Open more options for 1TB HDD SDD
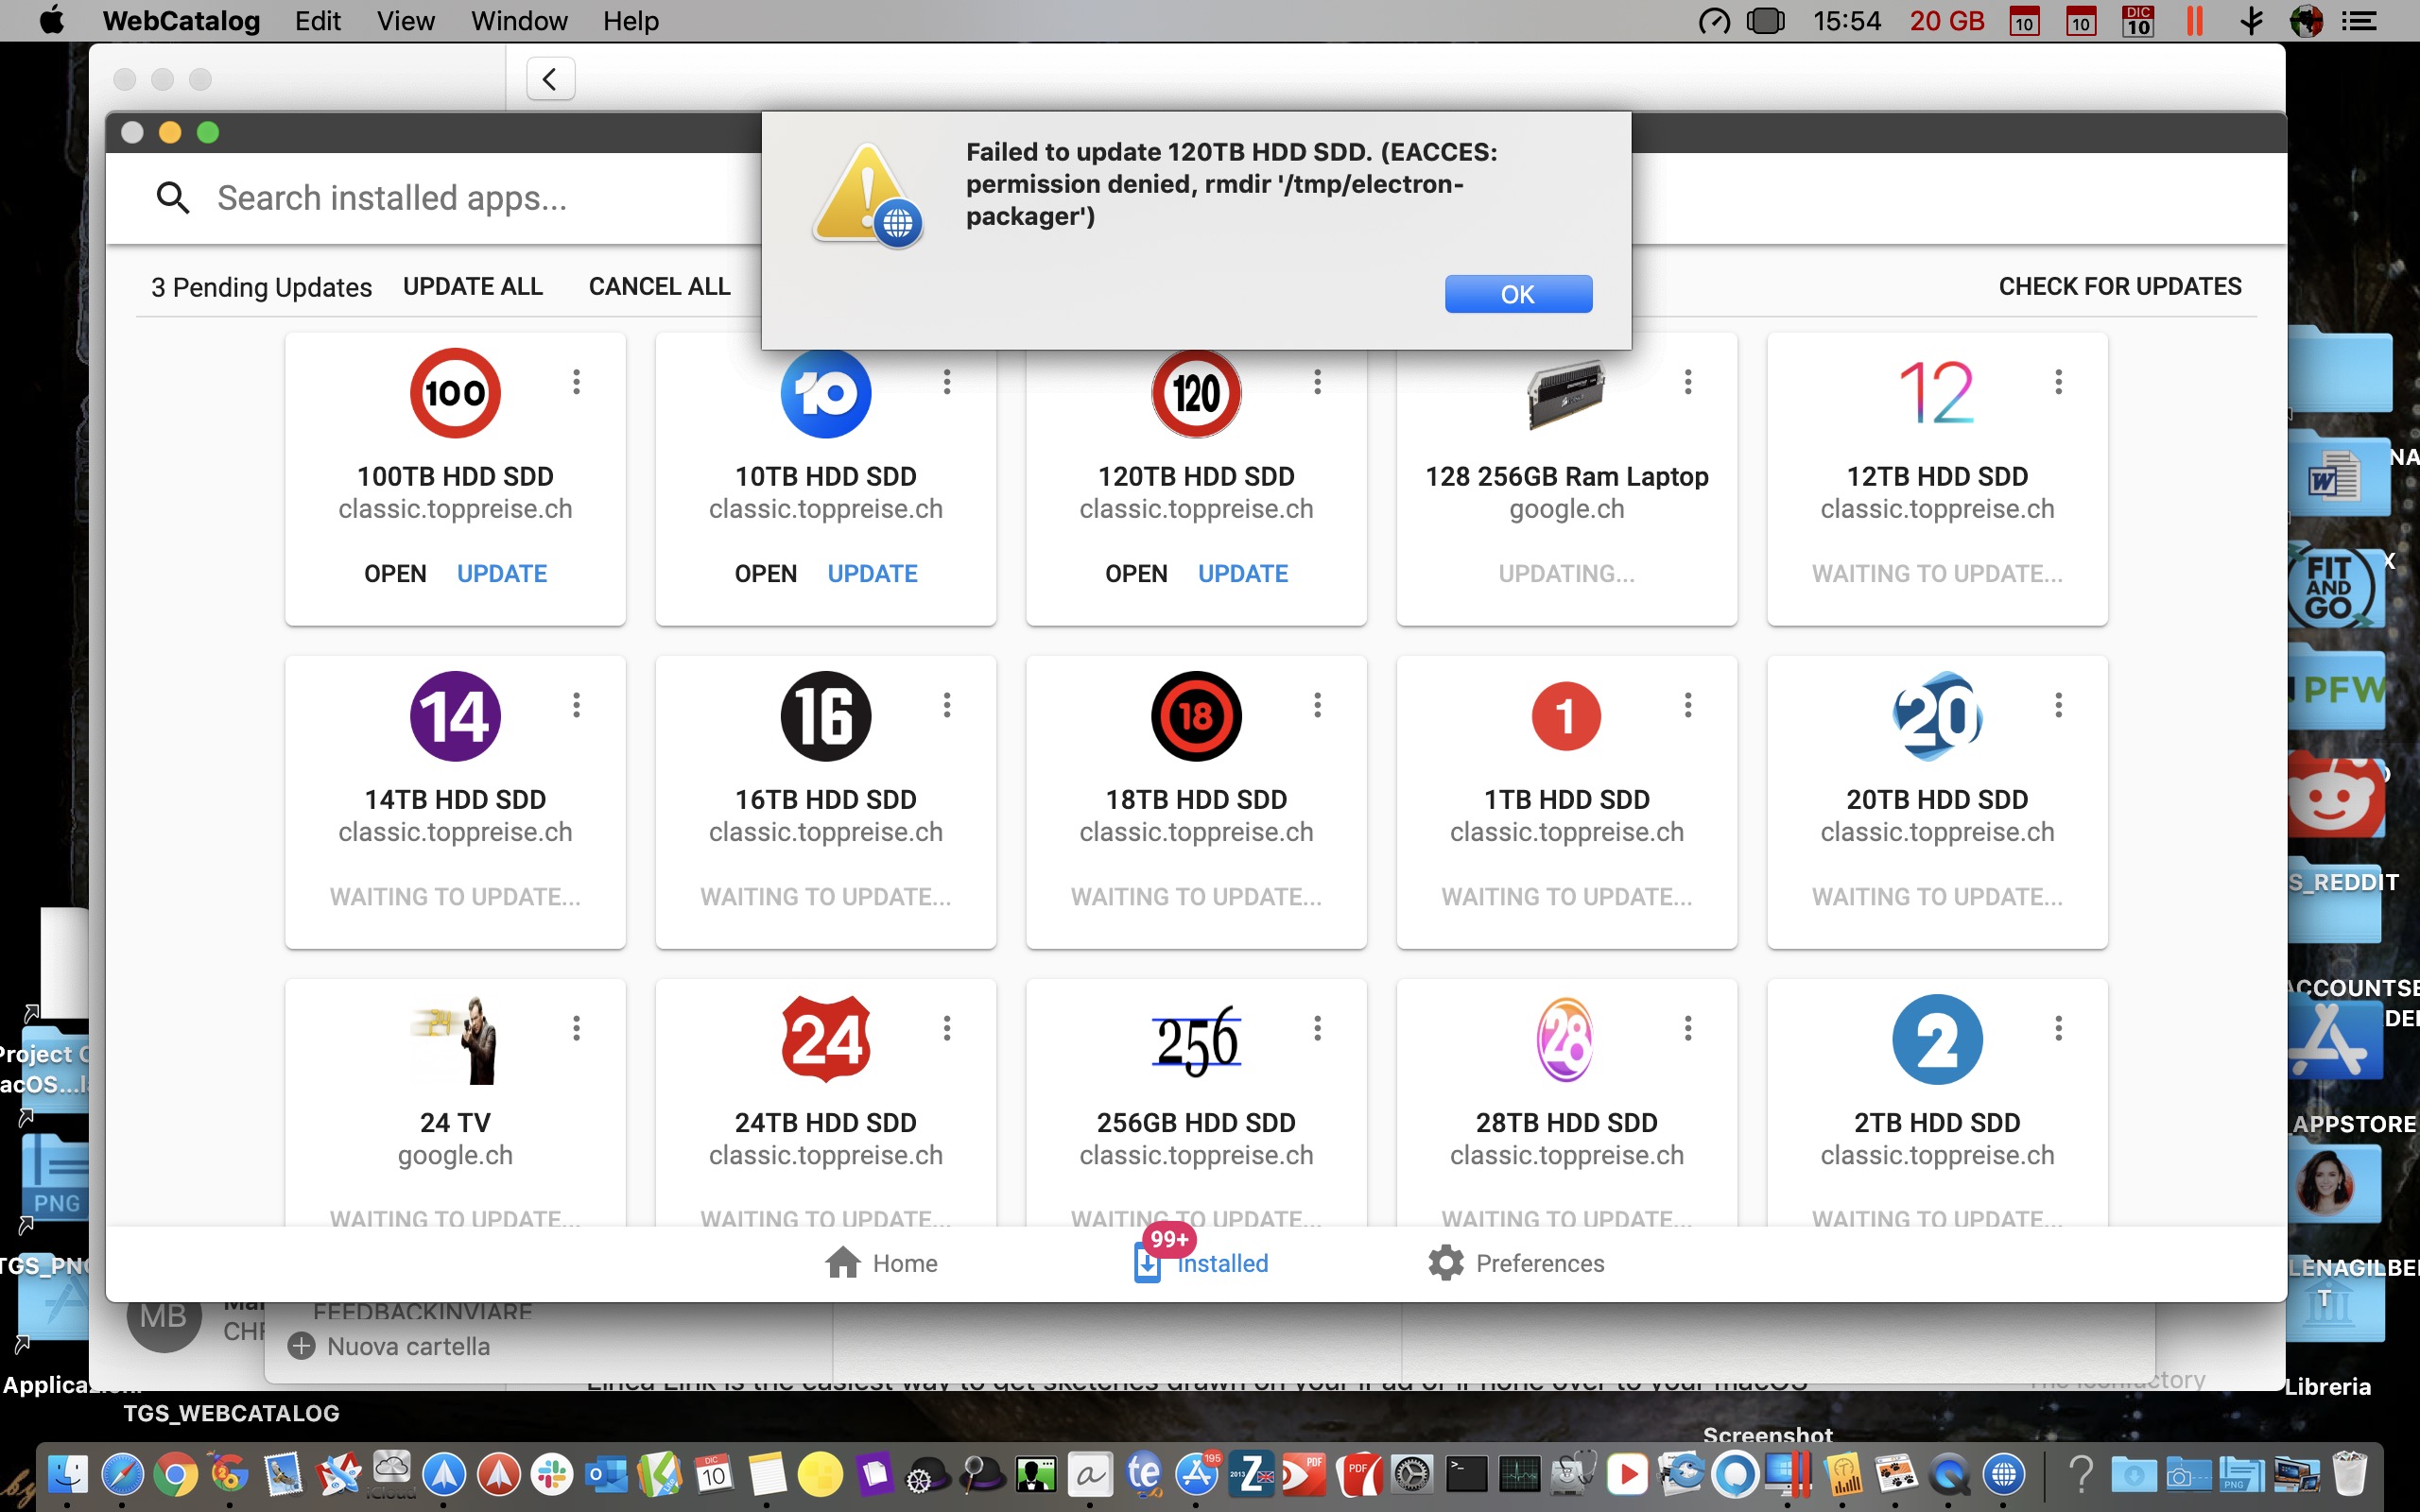Screen dimensions: 2420x1512 point(1688,705)
